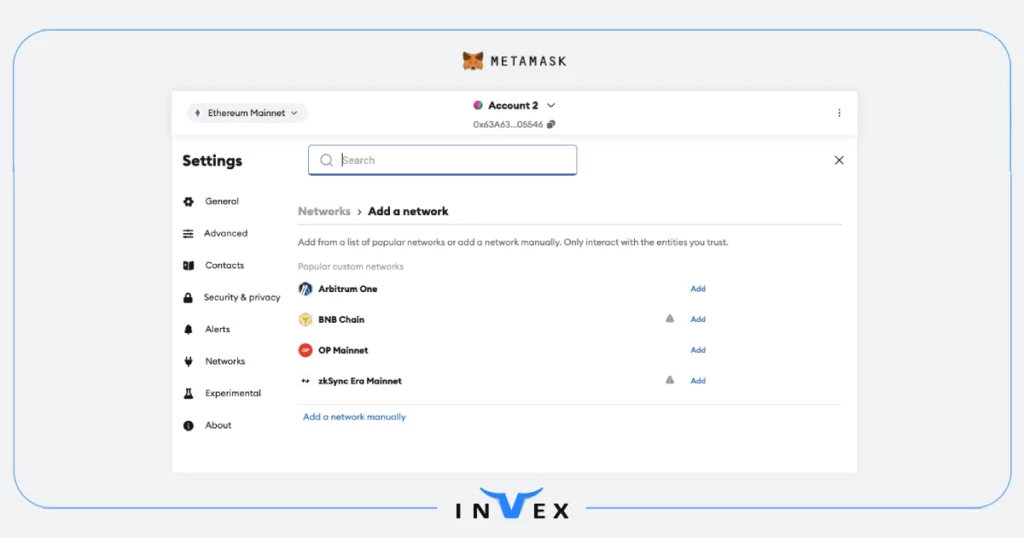
Task: Click the OP Mainnet logo icon
Action: click(x=305, y=350)
